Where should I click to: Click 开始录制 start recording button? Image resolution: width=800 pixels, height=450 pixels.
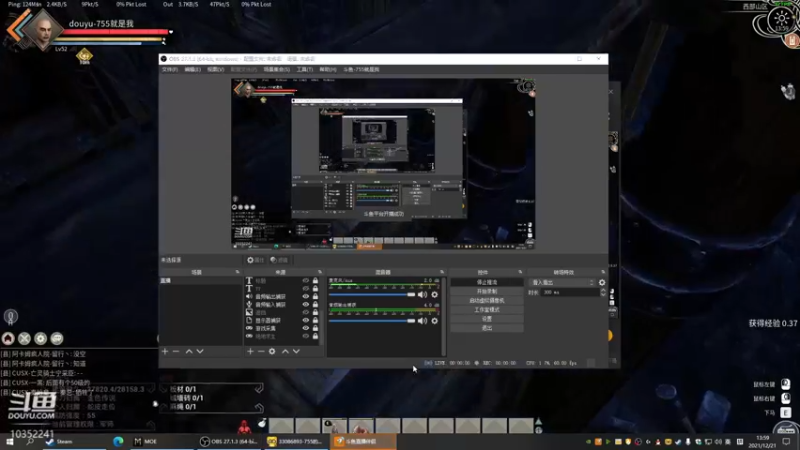point(487,291)
